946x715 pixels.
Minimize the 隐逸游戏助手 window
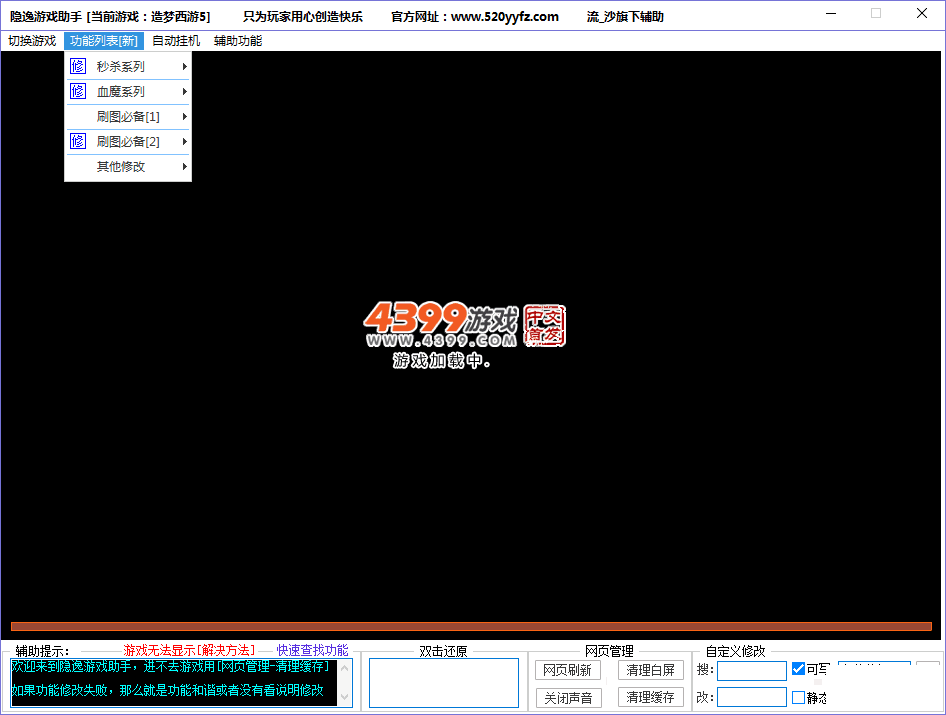click(x=831, y=14)
